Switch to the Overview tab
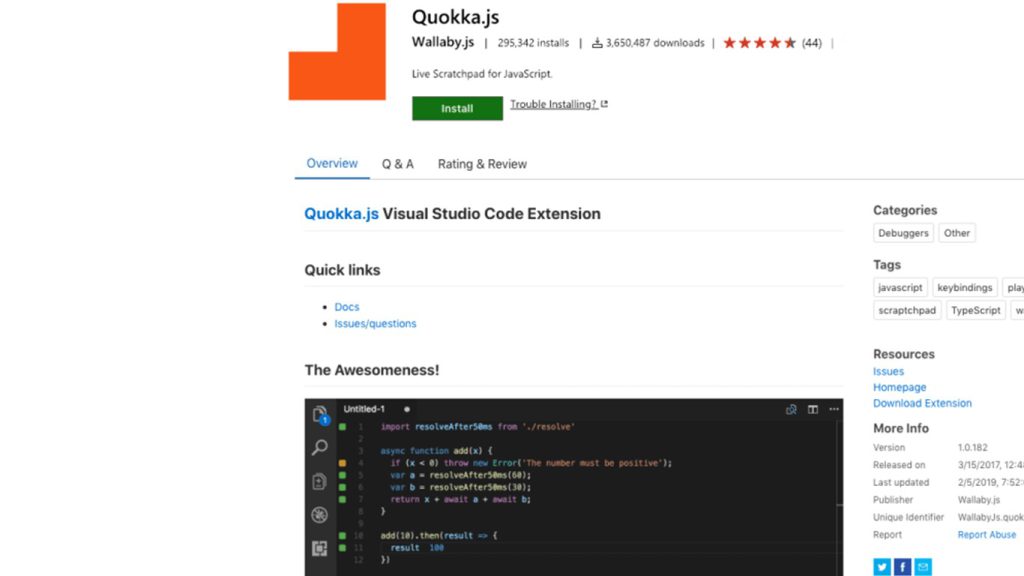This screenshot has width=1024, height=576. point(332,163)
